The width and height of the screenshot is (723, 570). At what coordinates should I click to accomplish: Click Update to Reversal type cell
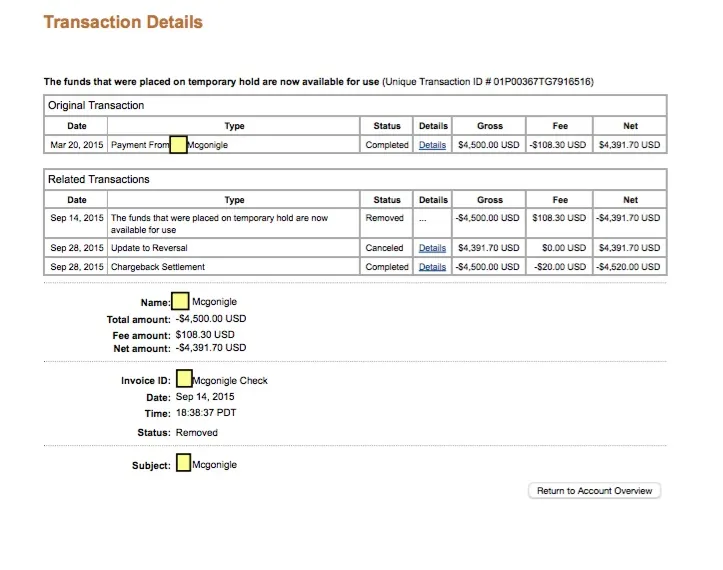(233, 248)
